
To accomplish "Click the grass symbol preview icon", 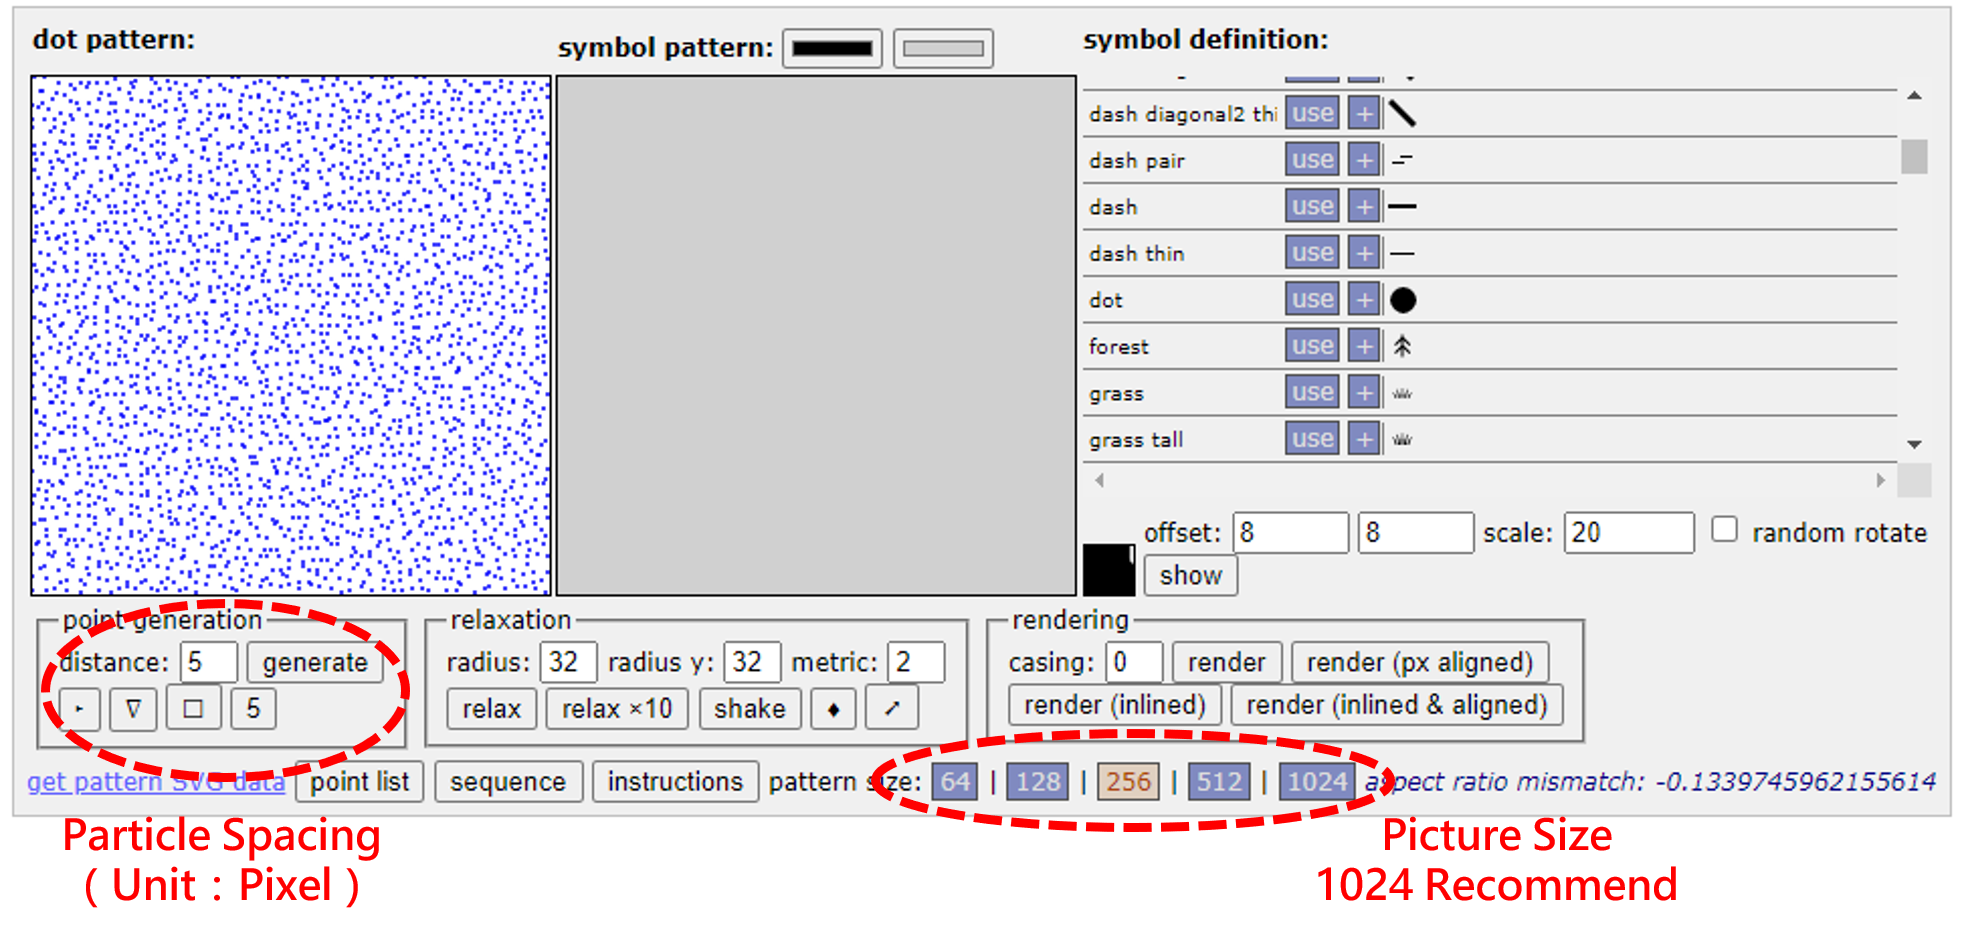I will [x=1402, y=393].
